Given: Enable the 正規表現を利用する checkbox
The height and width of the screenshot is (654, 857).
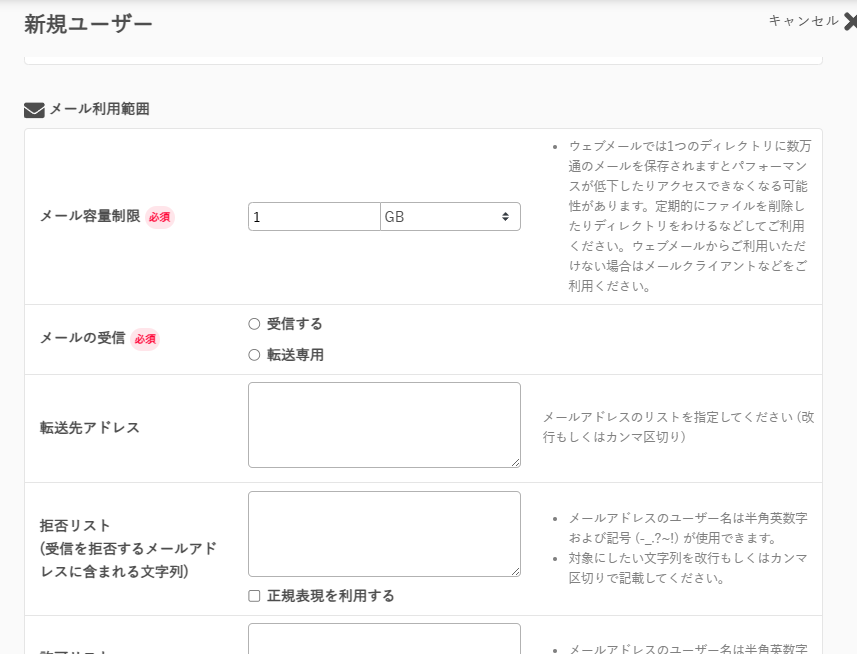Looking at the screenshot, I should click(254, 596).
